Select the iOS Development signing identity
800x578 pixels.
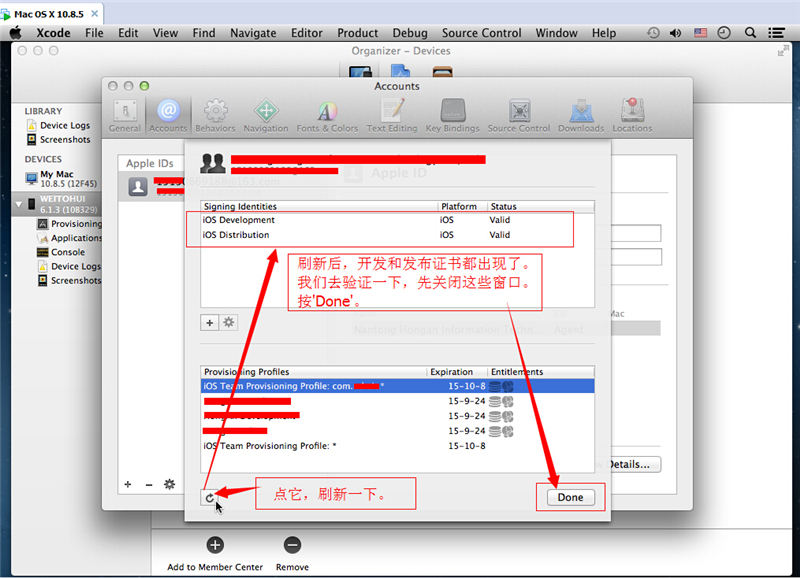tap(397, 220)
